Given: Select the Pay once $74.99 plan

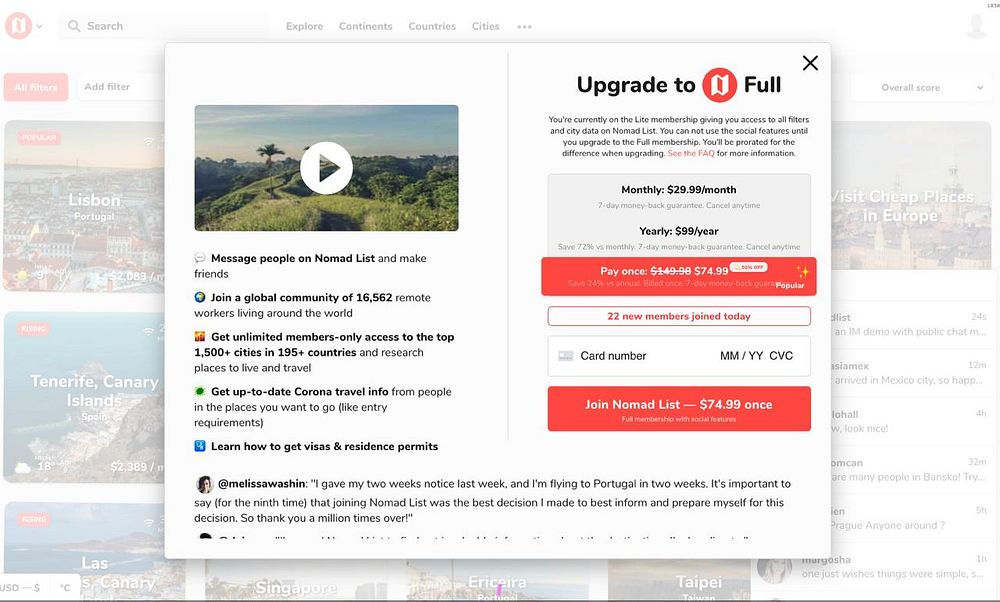Looking at the screenshot, I should pyautogui.click(x=679, y=277).
